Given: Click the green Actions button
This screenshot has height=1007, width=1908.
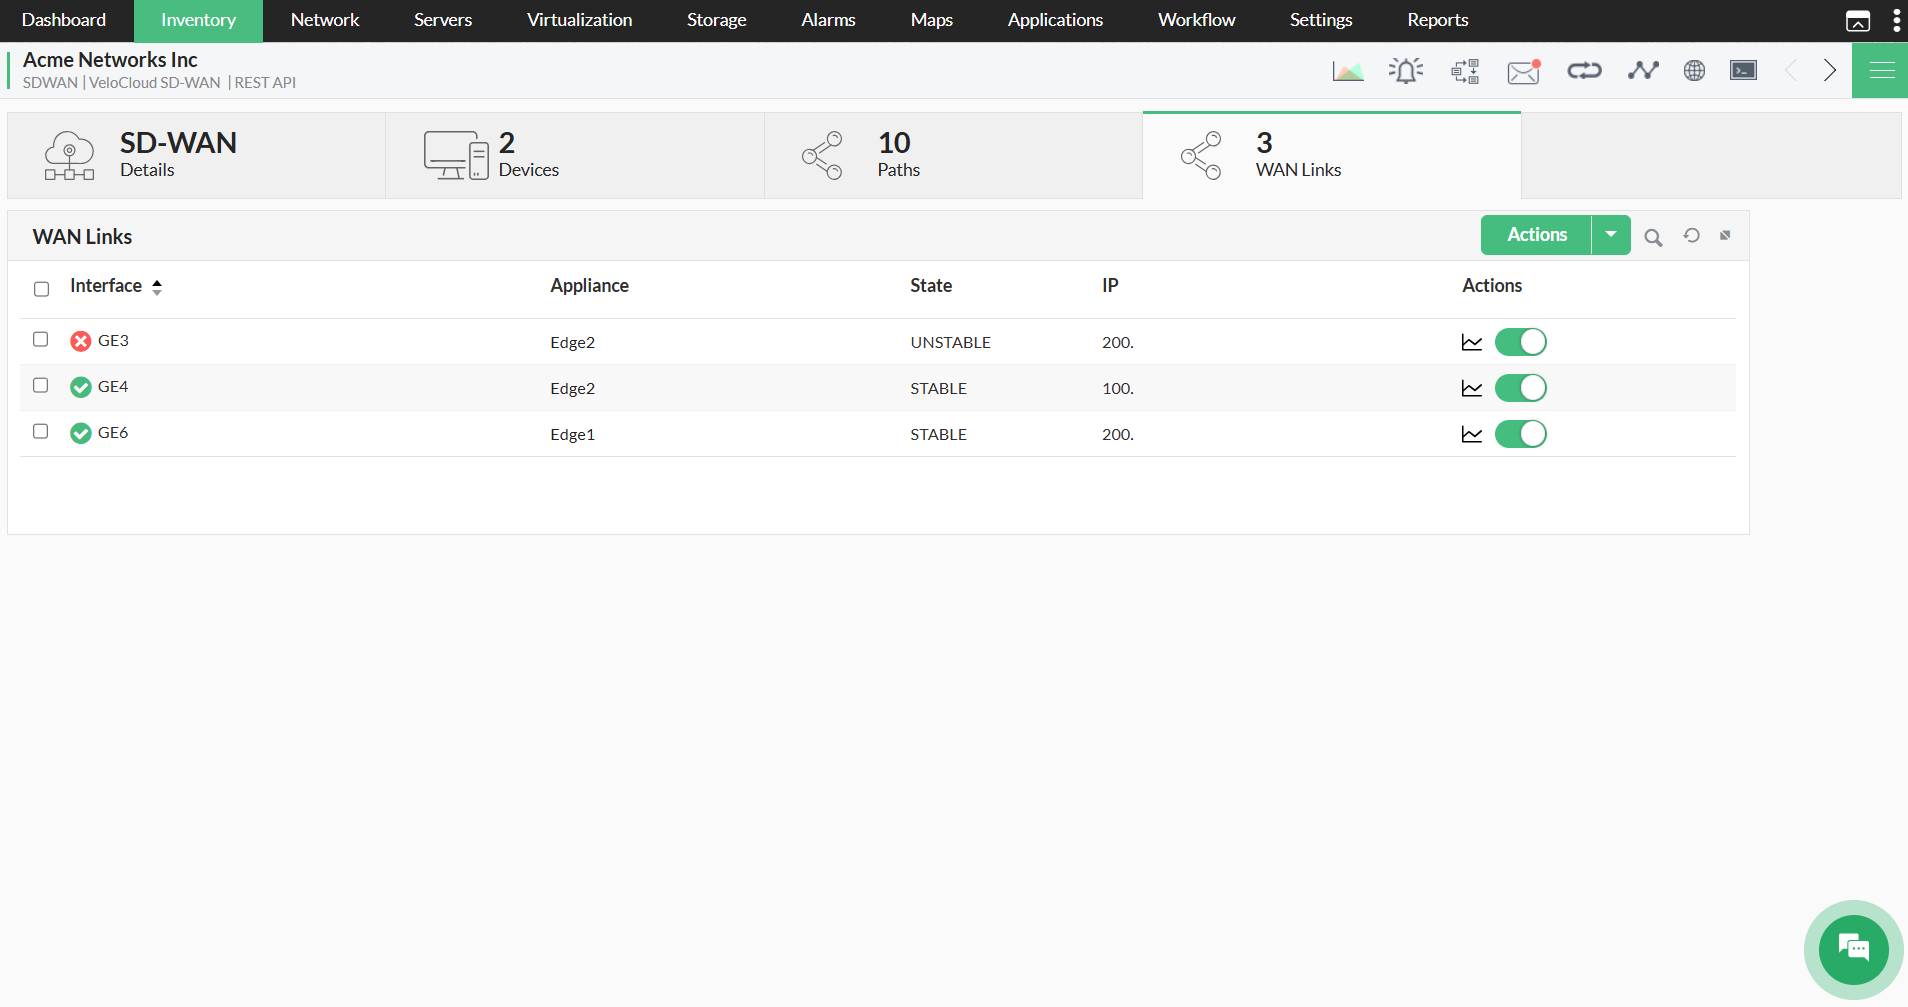Looking at the screenshot, I should coord(1537,235).
